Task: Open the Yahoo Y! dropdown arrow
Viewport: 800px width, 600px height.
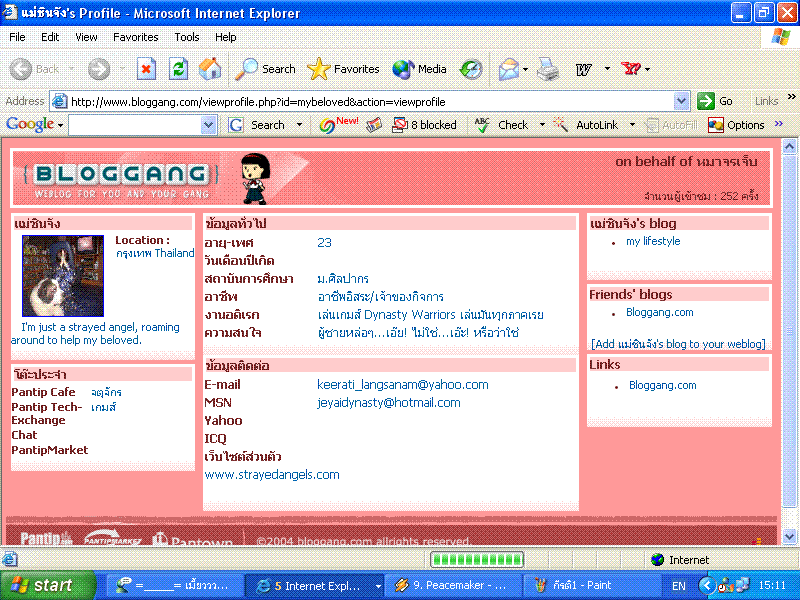Action: [647, 69]
